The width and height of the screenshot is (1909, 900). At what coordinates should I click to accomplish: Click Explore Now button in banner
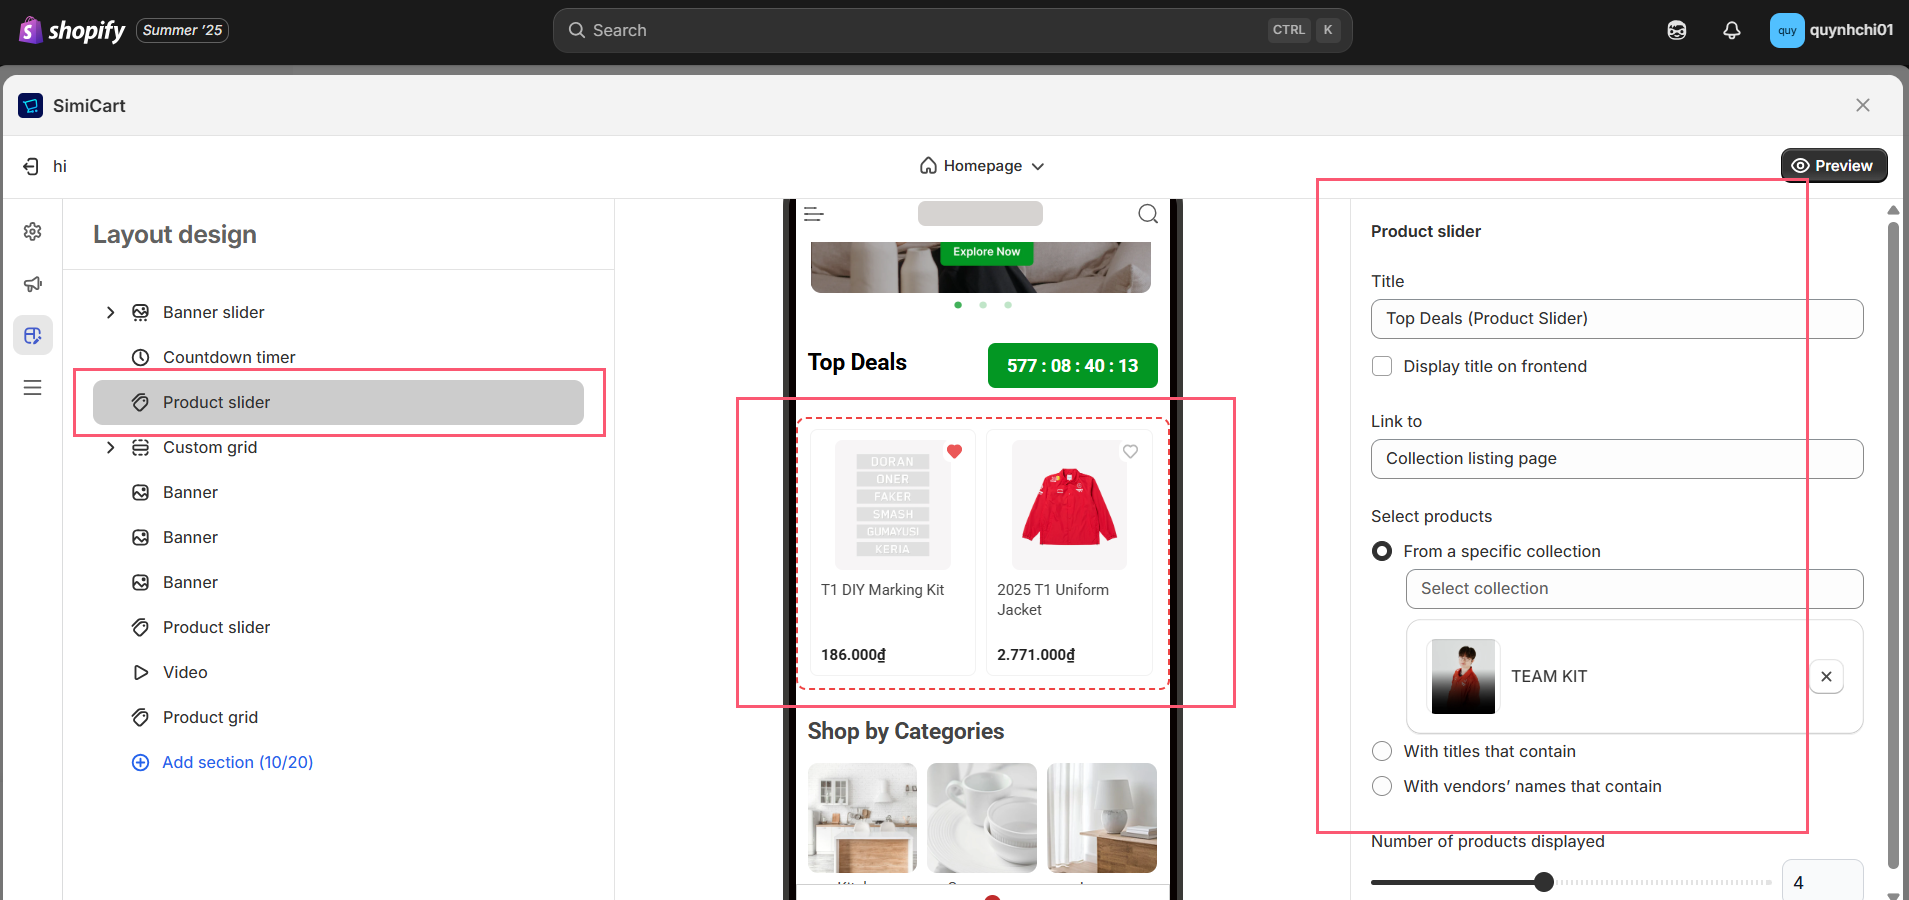[987, 252]
